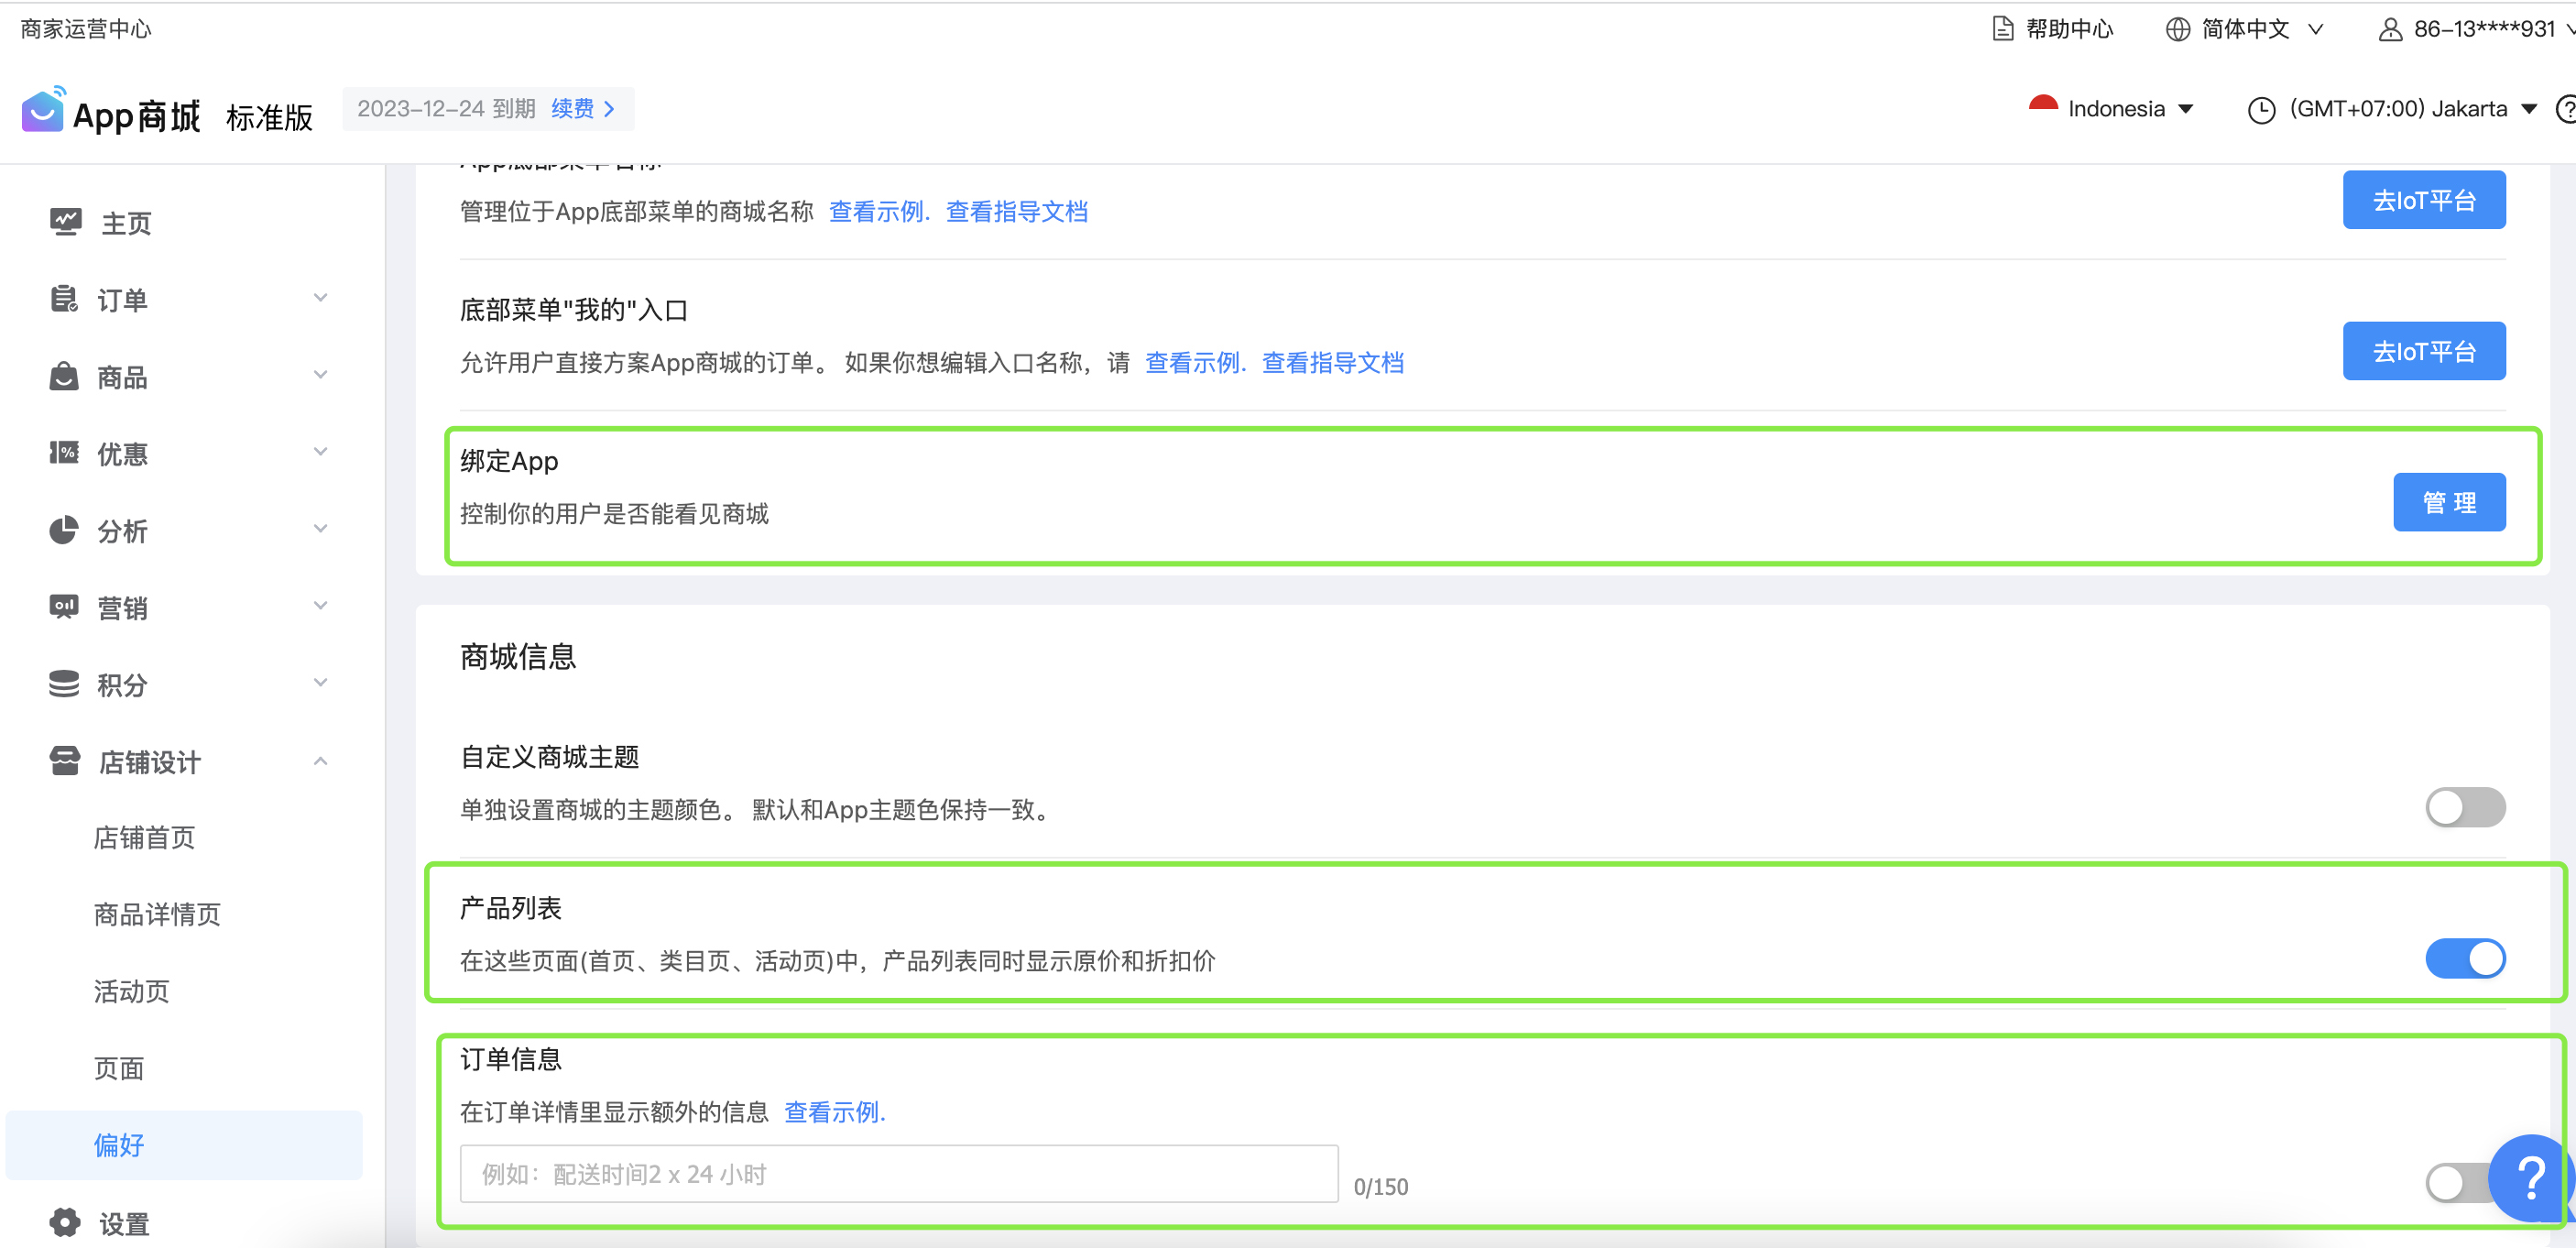Open 查看示例 for "我的"入口 row
The image size is (2576, 1248).
pyautogui.click(x=1195, y=362)
